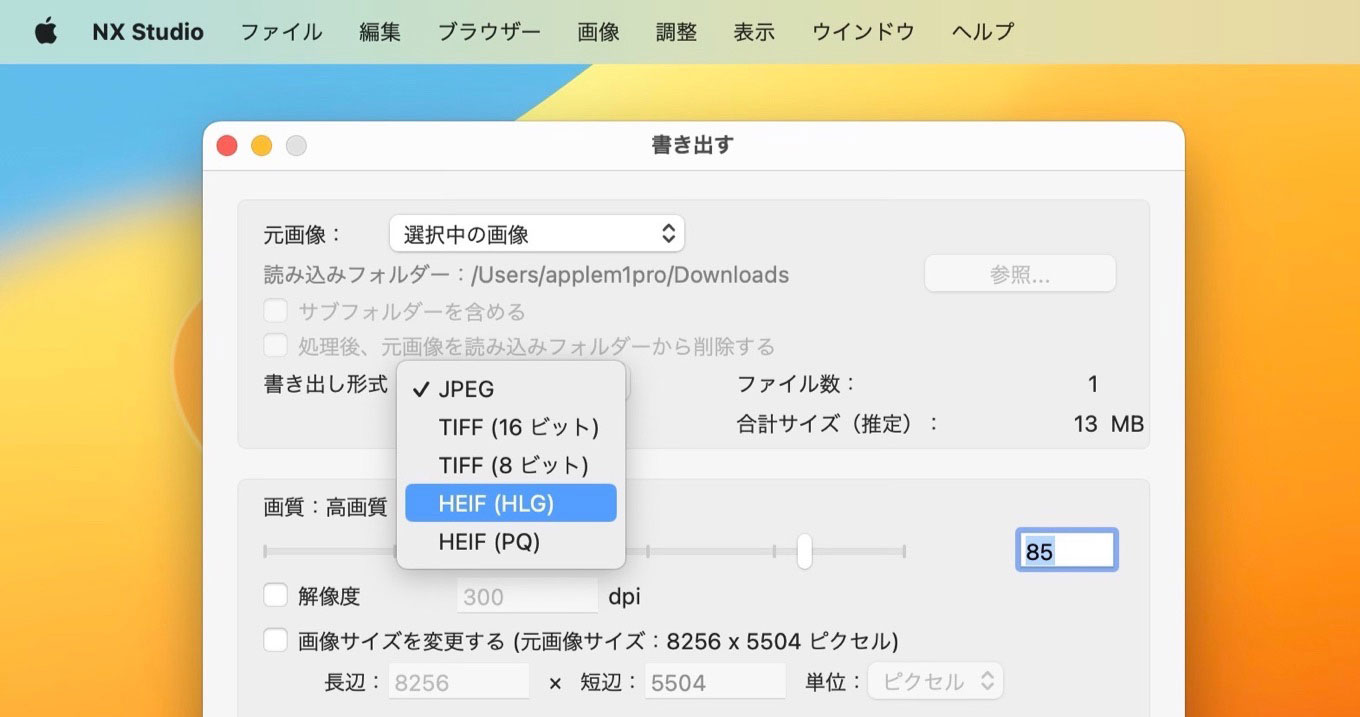
Task: Click the 参照... browse button
Action: coord(1020,274)
